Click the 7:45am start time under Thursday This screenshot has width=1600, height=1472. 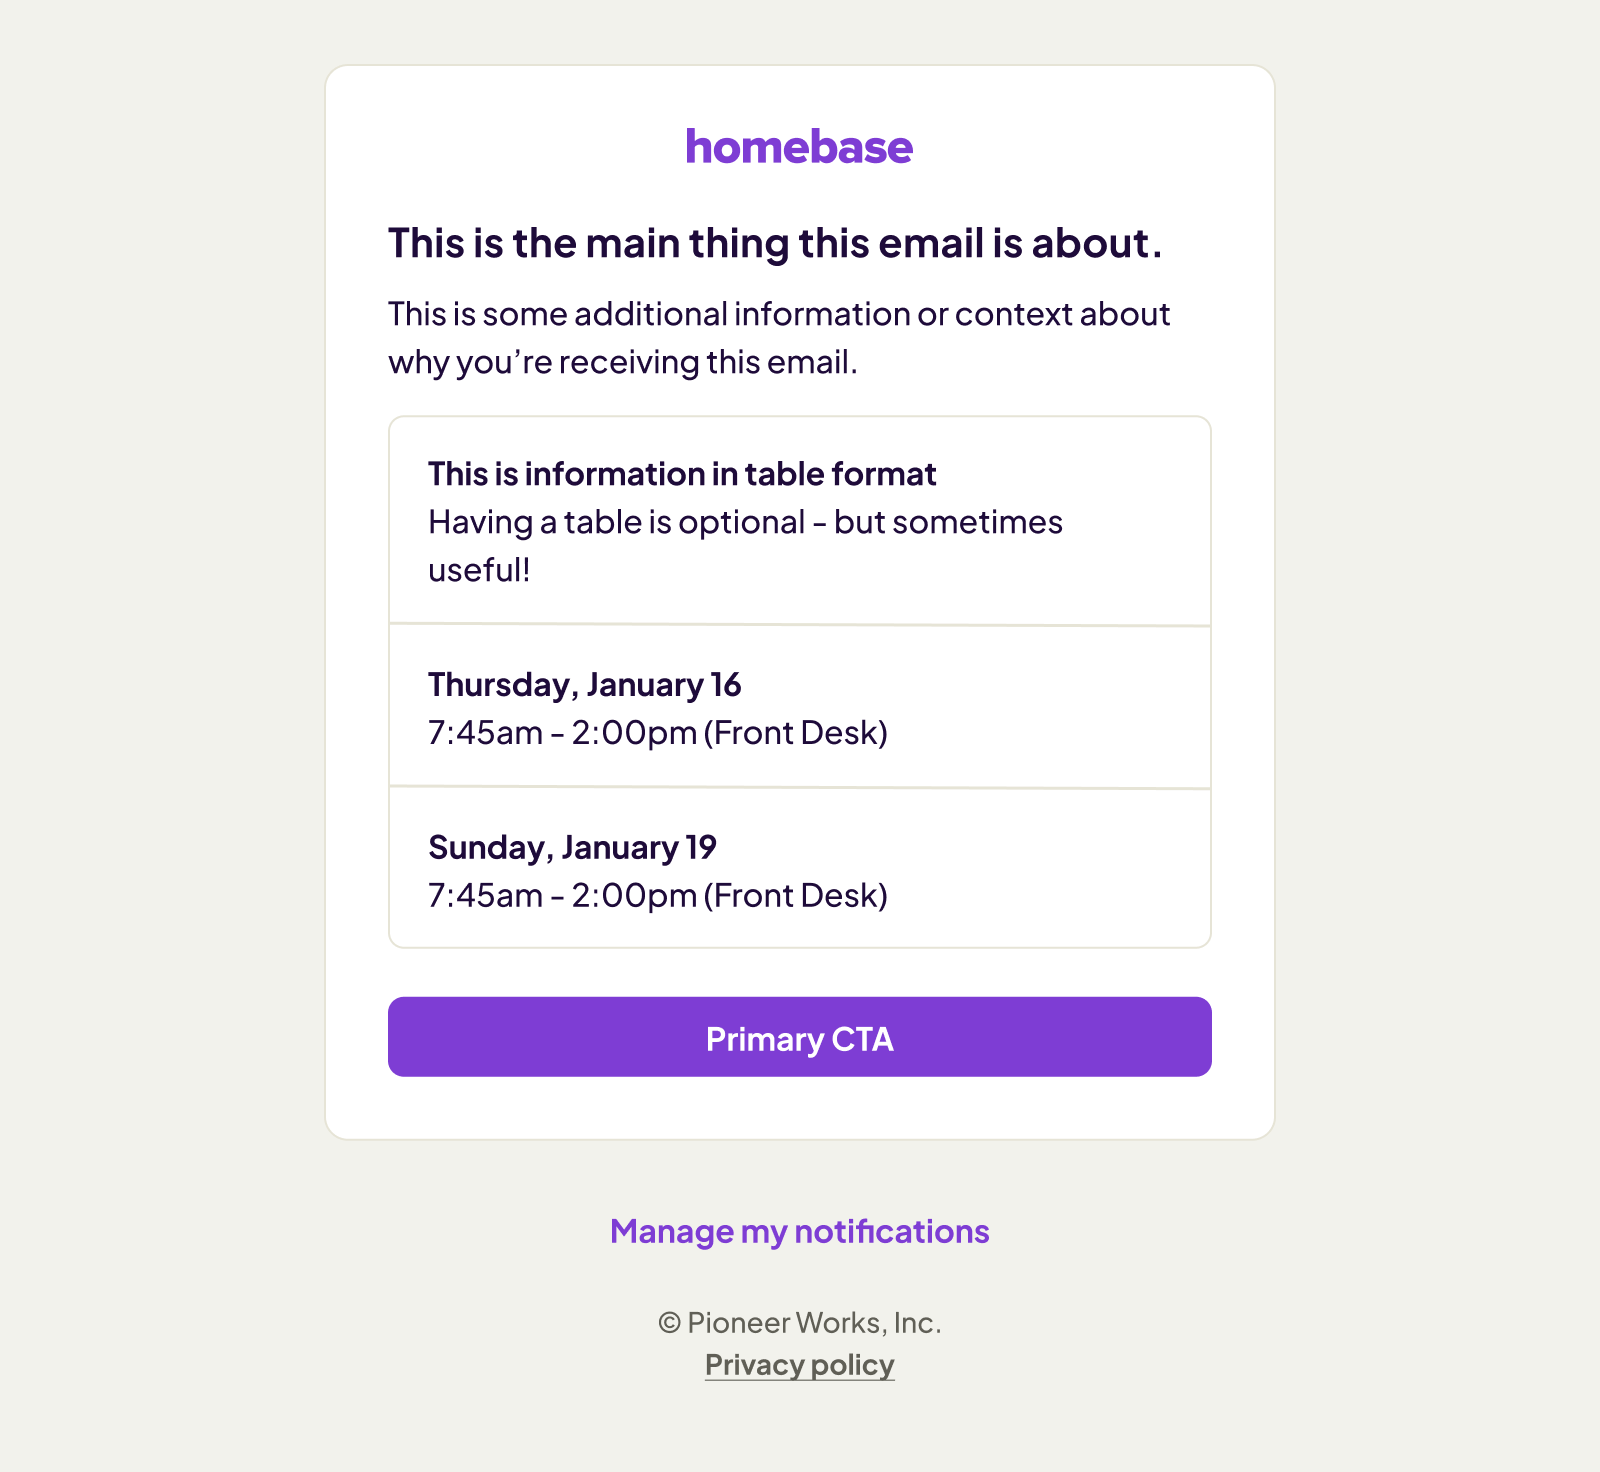coord(485,733)
